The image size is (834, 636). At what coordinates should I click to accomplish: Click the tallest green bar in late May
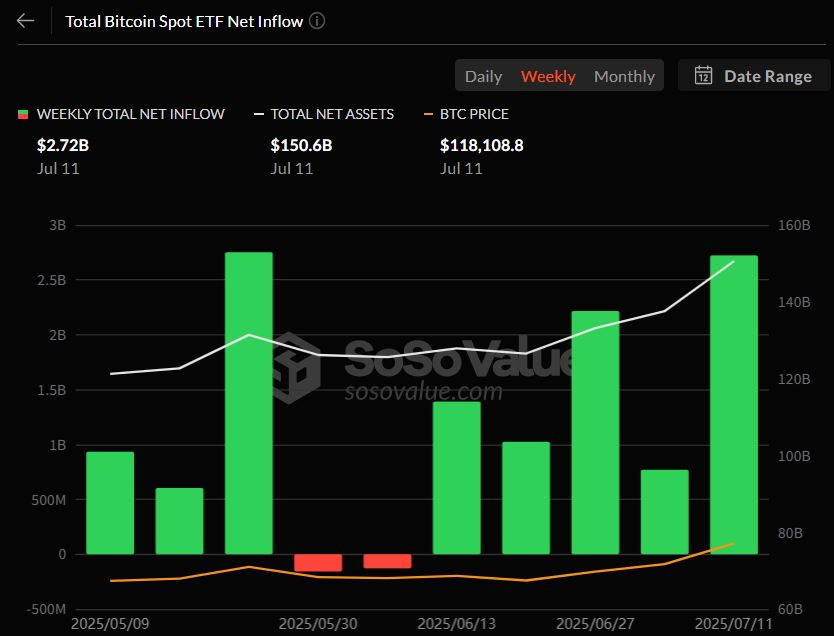click(x=249, y=402)
